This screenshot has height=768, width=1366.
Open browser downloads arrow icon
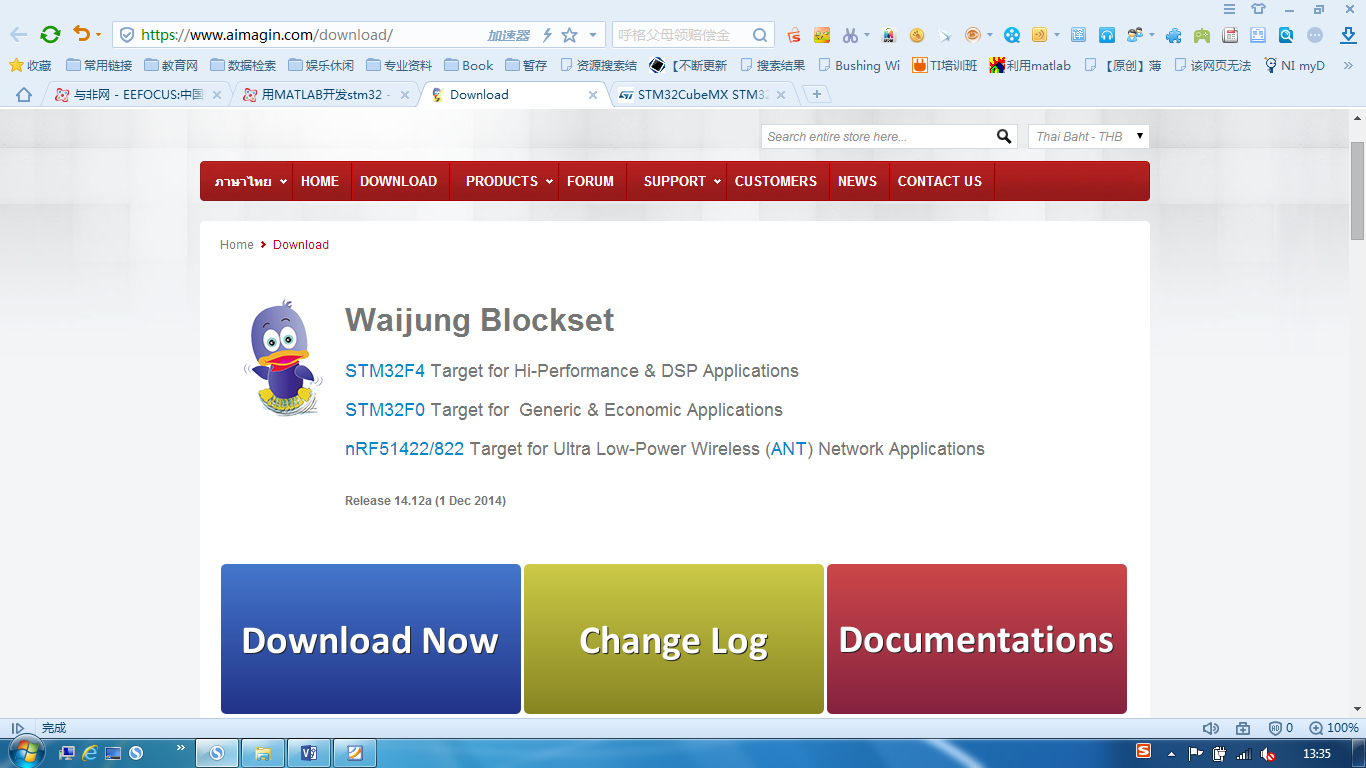pos(1347,35)
